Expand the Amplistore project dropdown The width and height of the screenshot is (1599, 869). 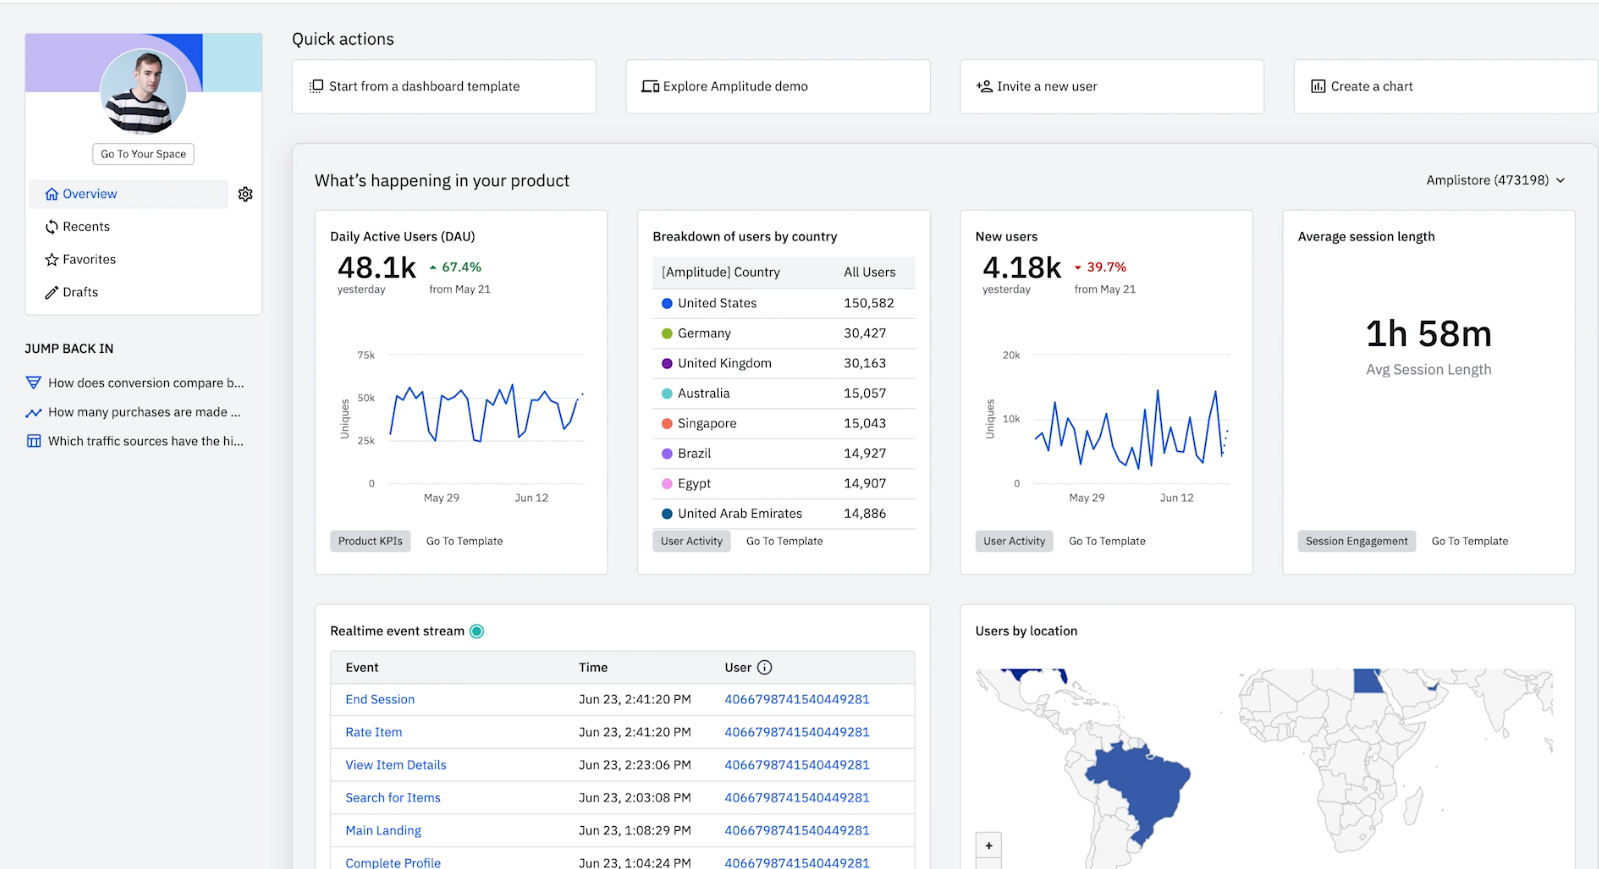[x=1495, y=180]
